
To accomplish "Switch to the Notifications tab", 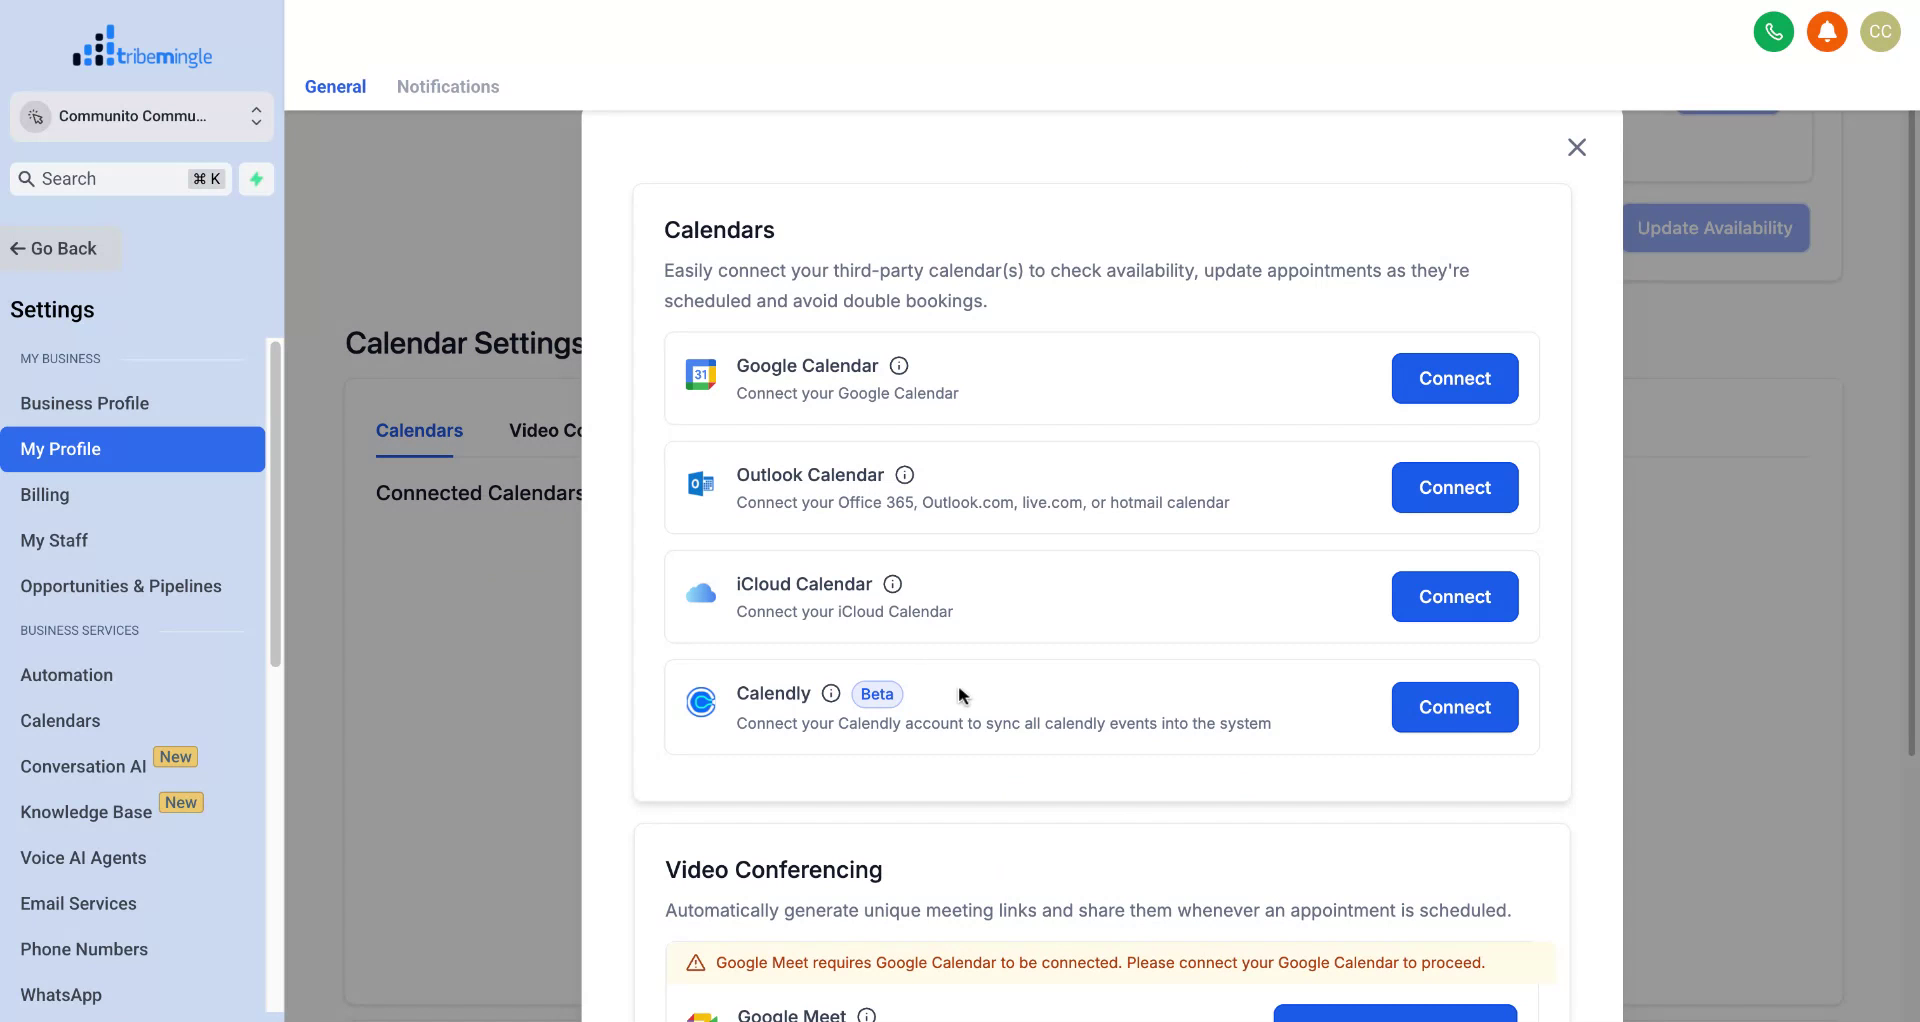I will point(447,87).
